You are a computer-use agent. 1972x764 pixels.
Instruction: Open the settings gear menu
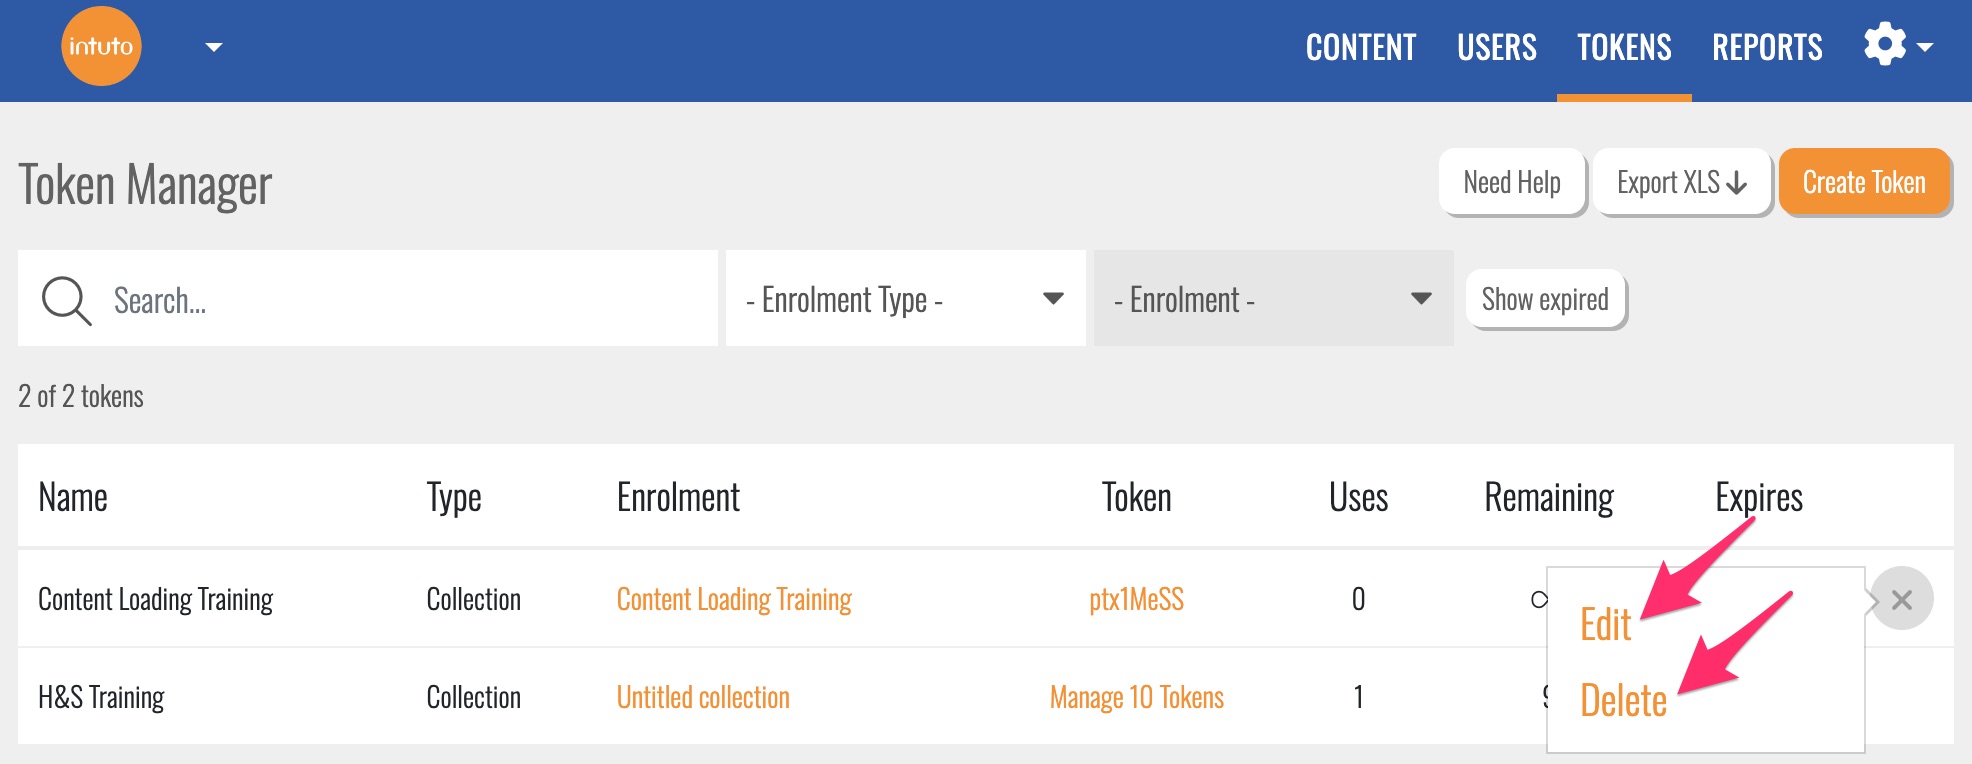coord(1886,46)
